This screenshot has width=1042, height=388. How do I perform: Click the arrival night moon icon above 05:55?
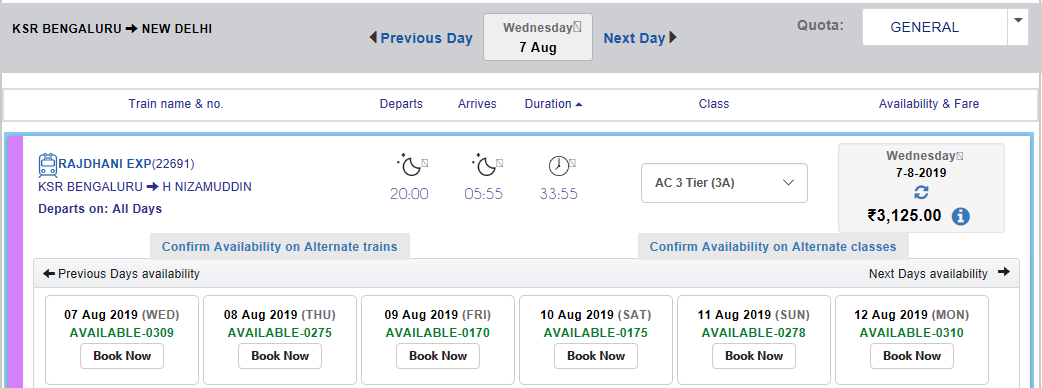tap(482, 165)
